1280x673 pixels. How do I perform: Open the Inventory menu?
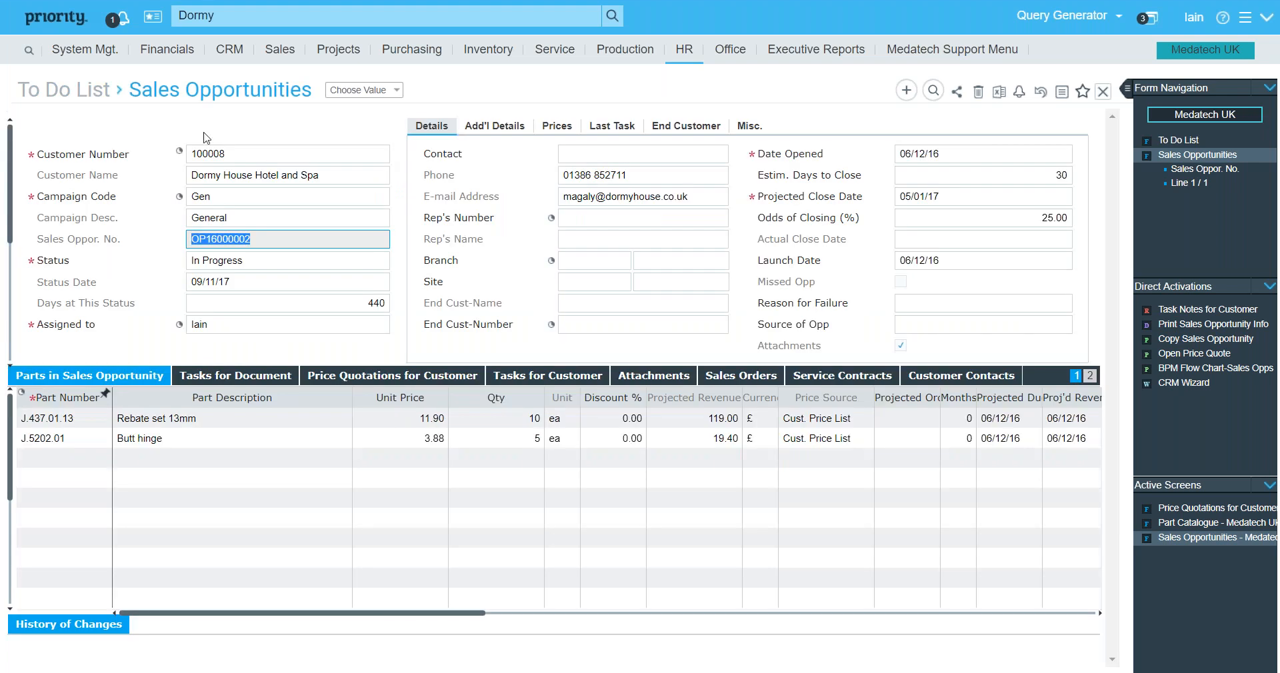point(488,49)
